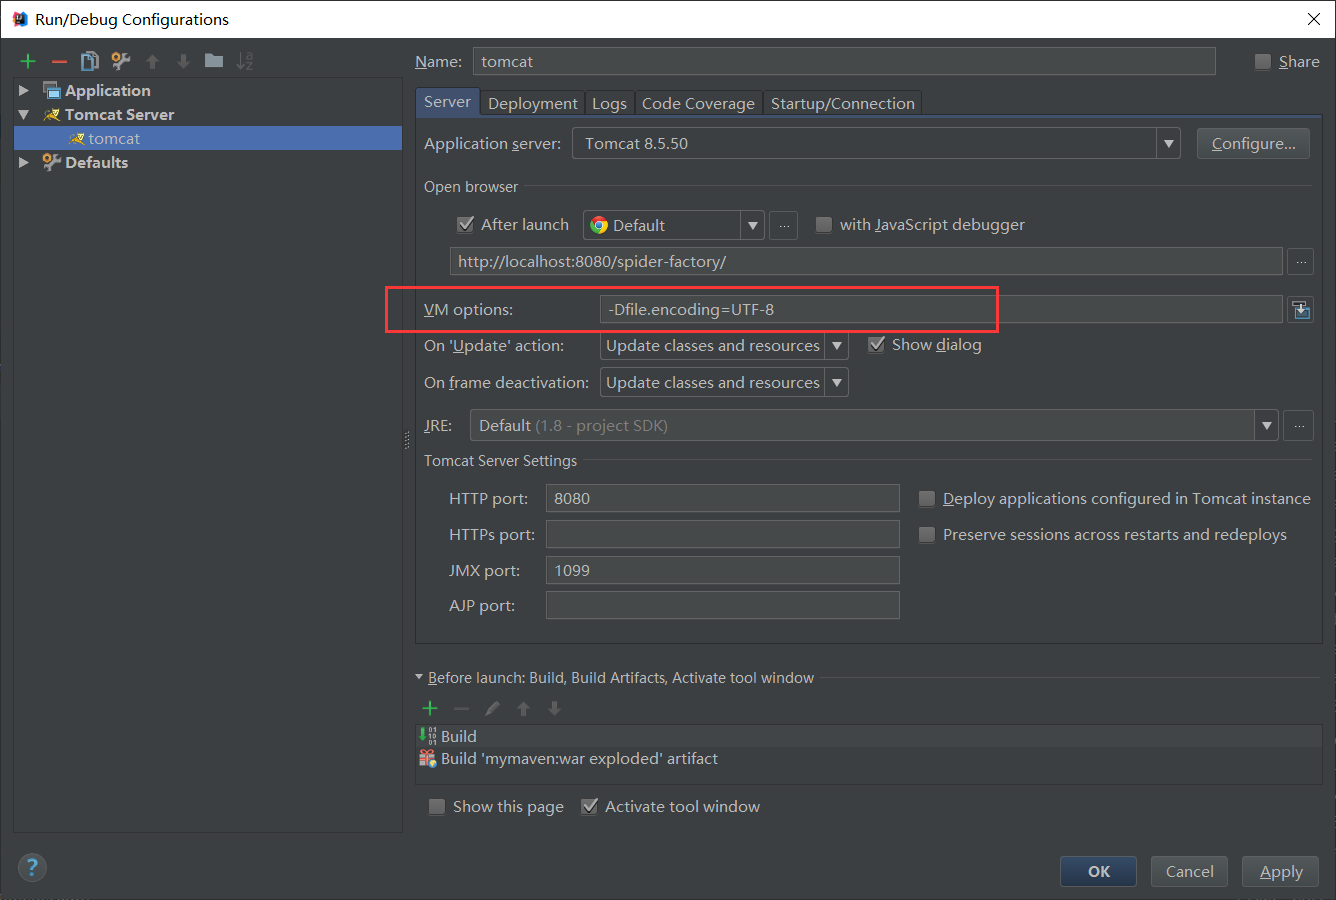Click the VM options input field
This screenshot has width=1336, height=900.
coord(941,309)
